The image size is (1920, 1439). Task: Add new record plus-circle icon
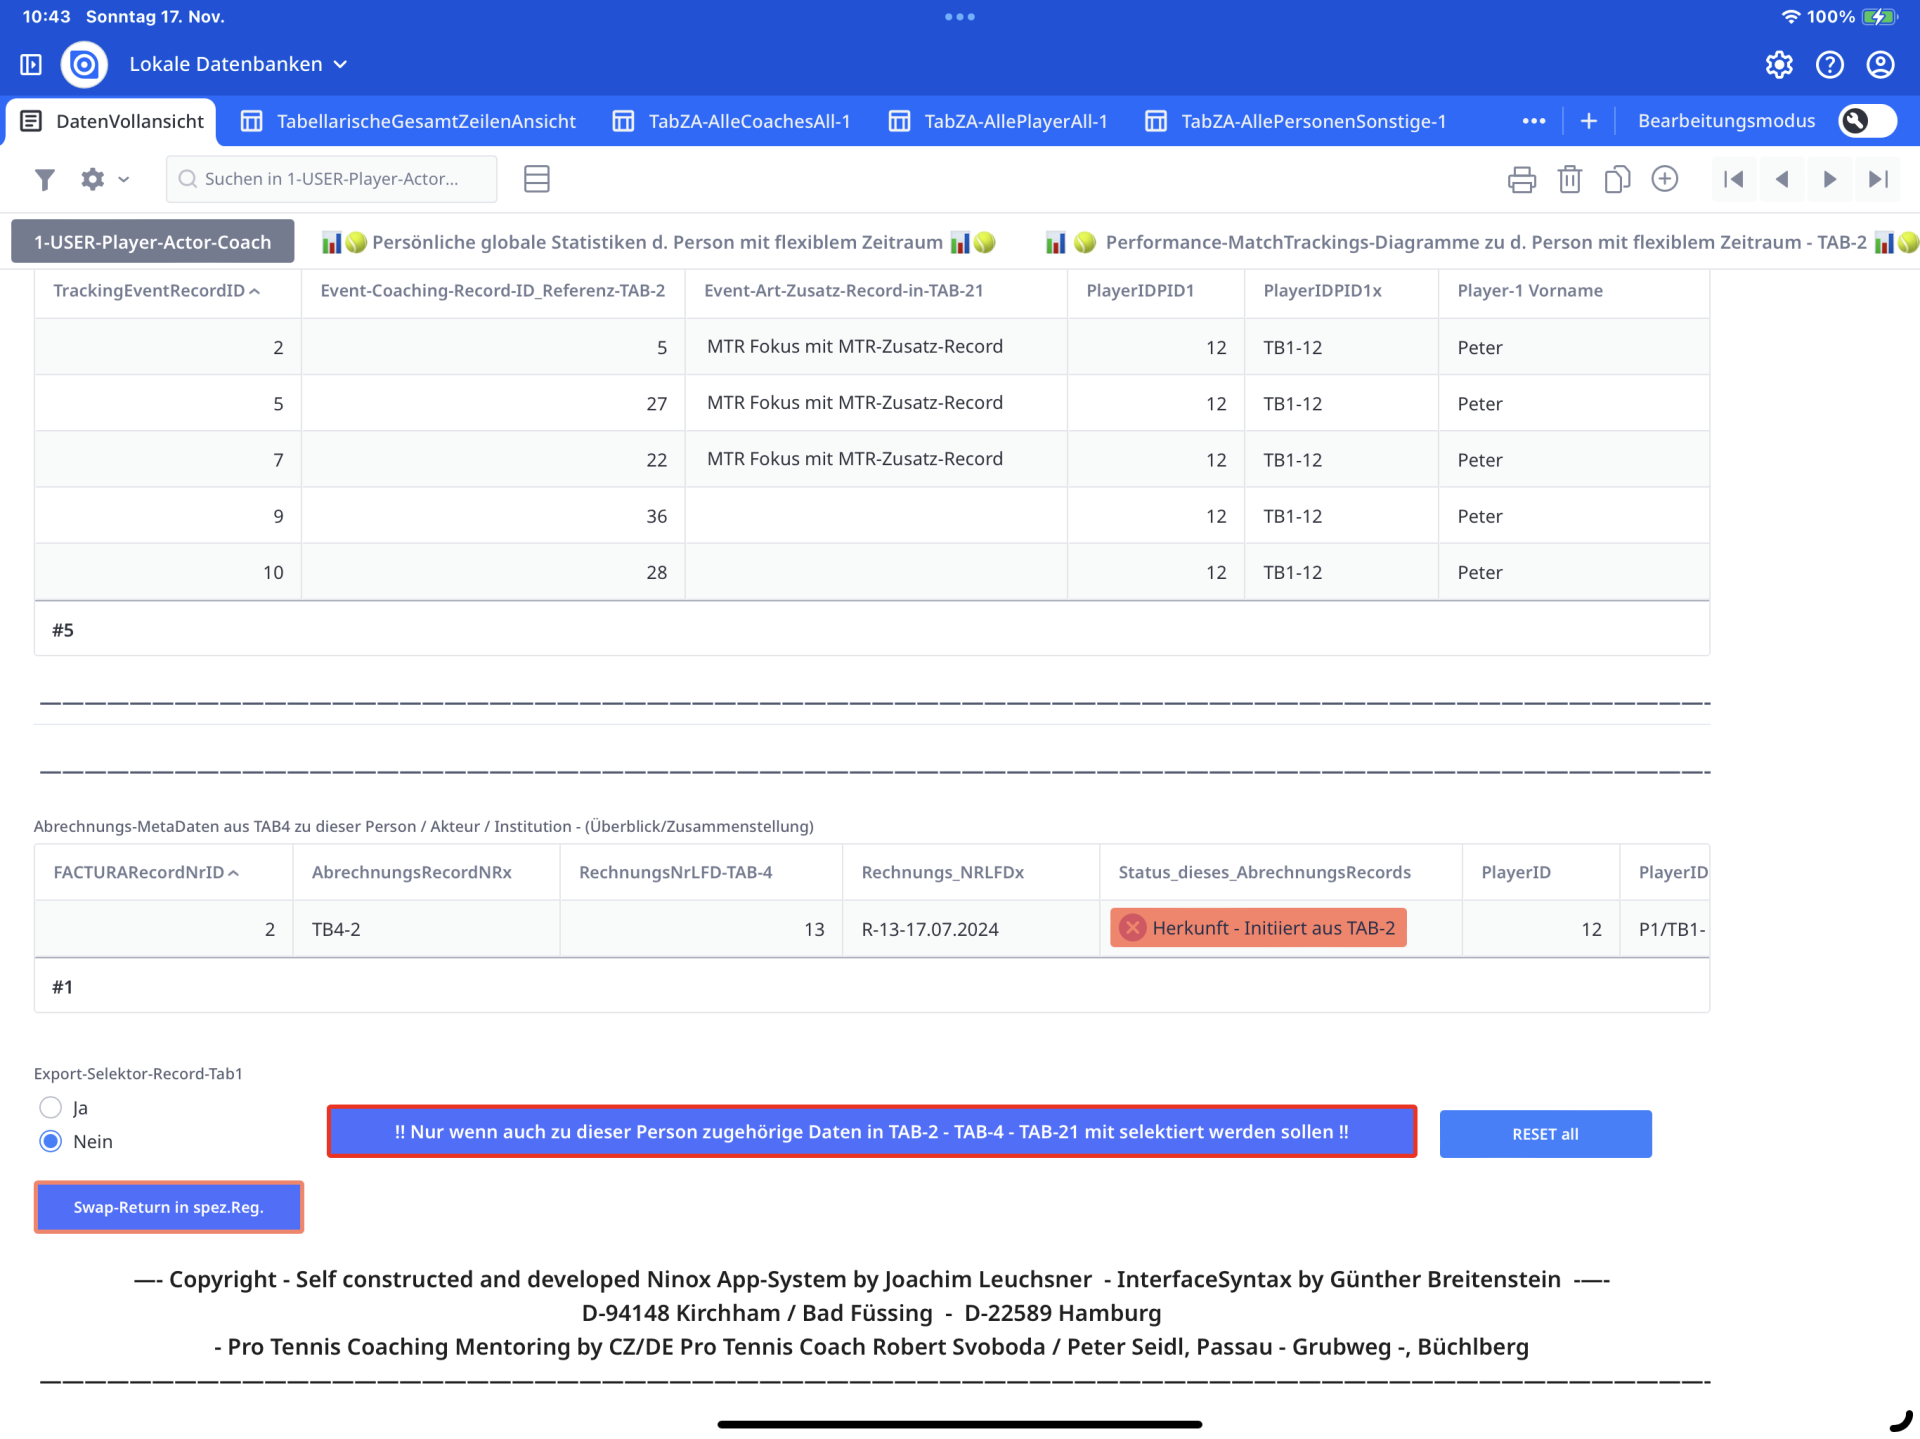[1664, 179]
